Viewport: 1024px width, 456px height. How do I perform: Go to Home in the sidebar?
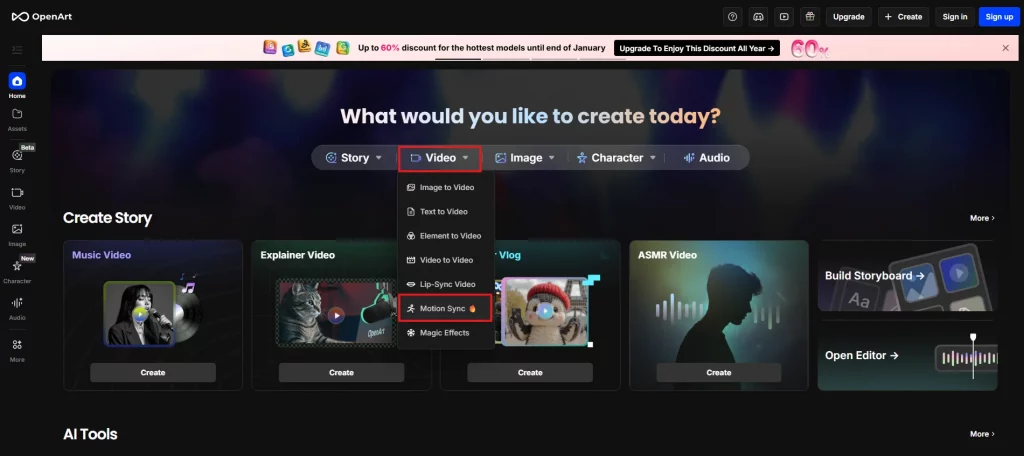pos(17,86)
